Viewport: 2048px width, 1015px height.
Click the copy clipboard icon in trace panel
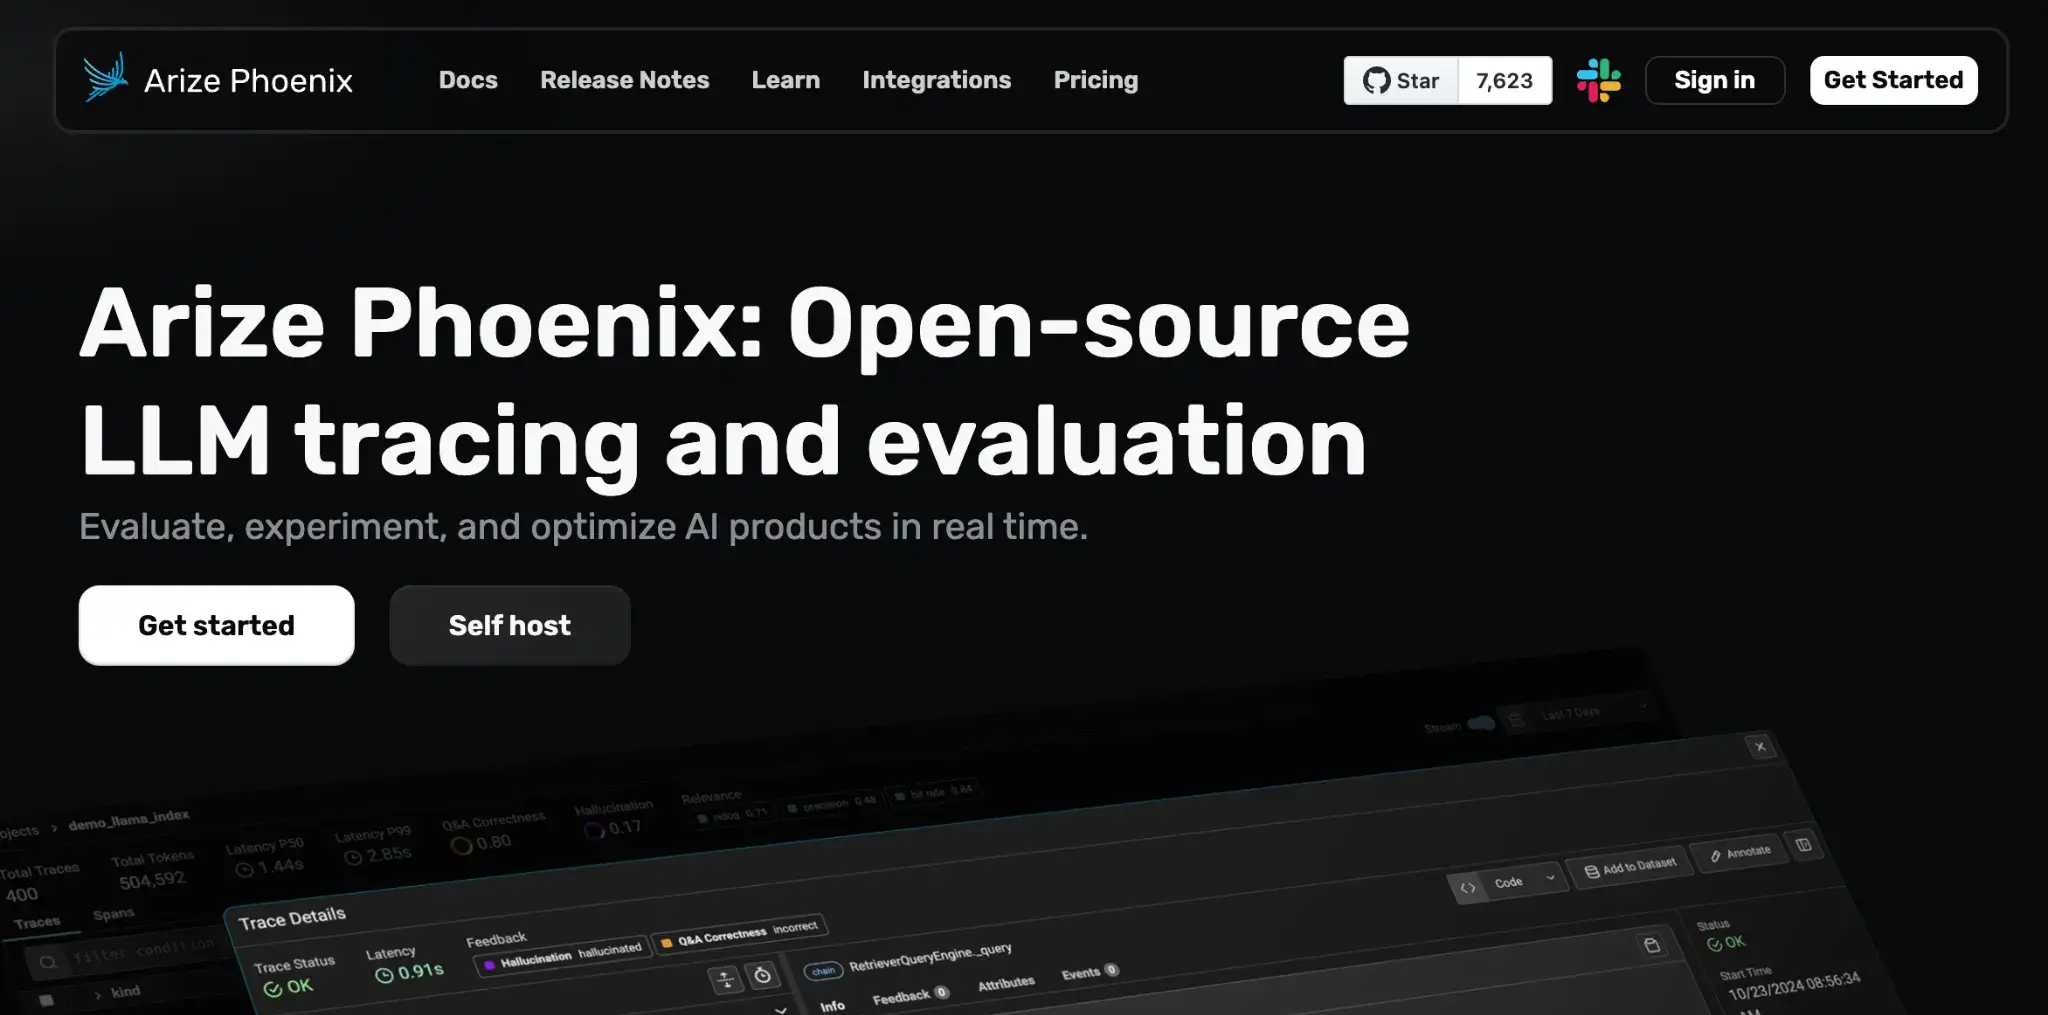[x=1652, y=945]
